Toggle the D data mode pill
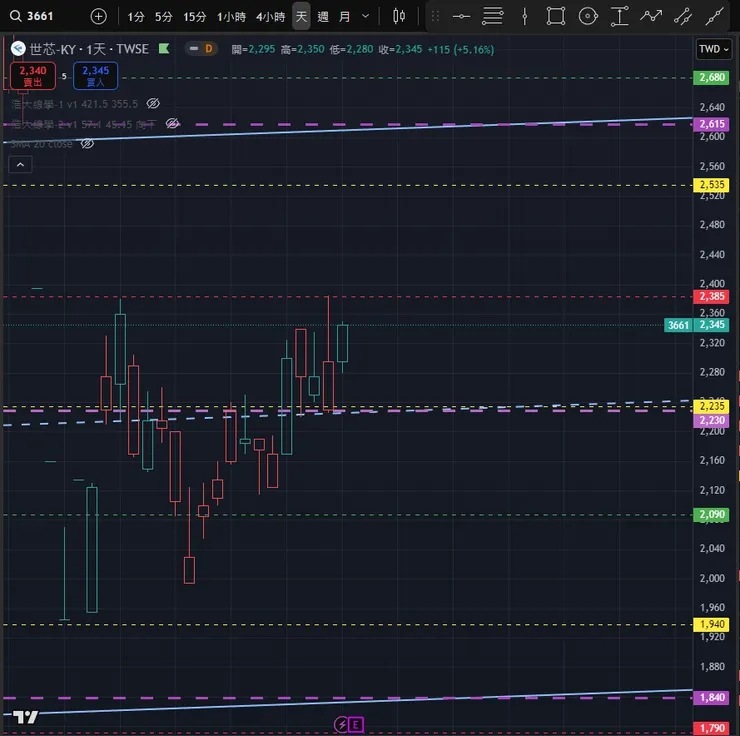Screen dimensions: 740x736 tap(202, 49)
